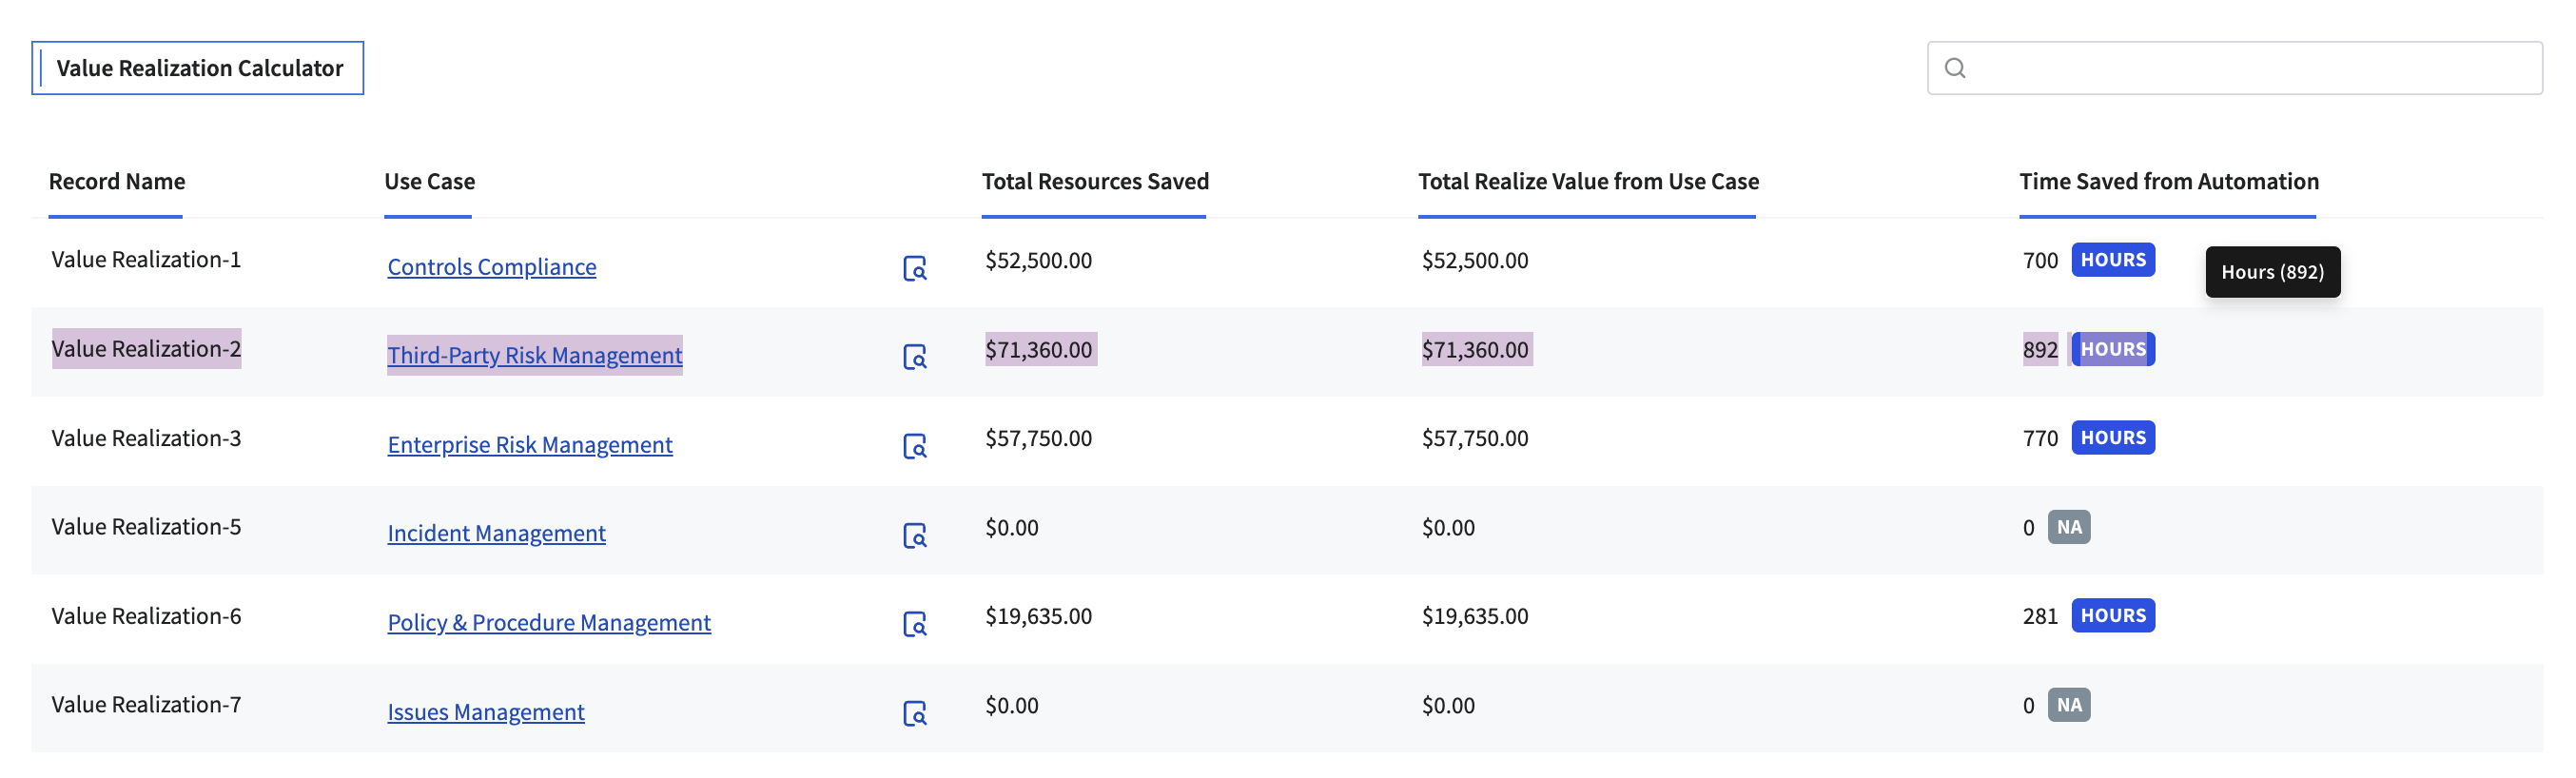The height and width of the screenshot is (778, 2576).
Task: Open the Issues Management link
Action: 485,711
